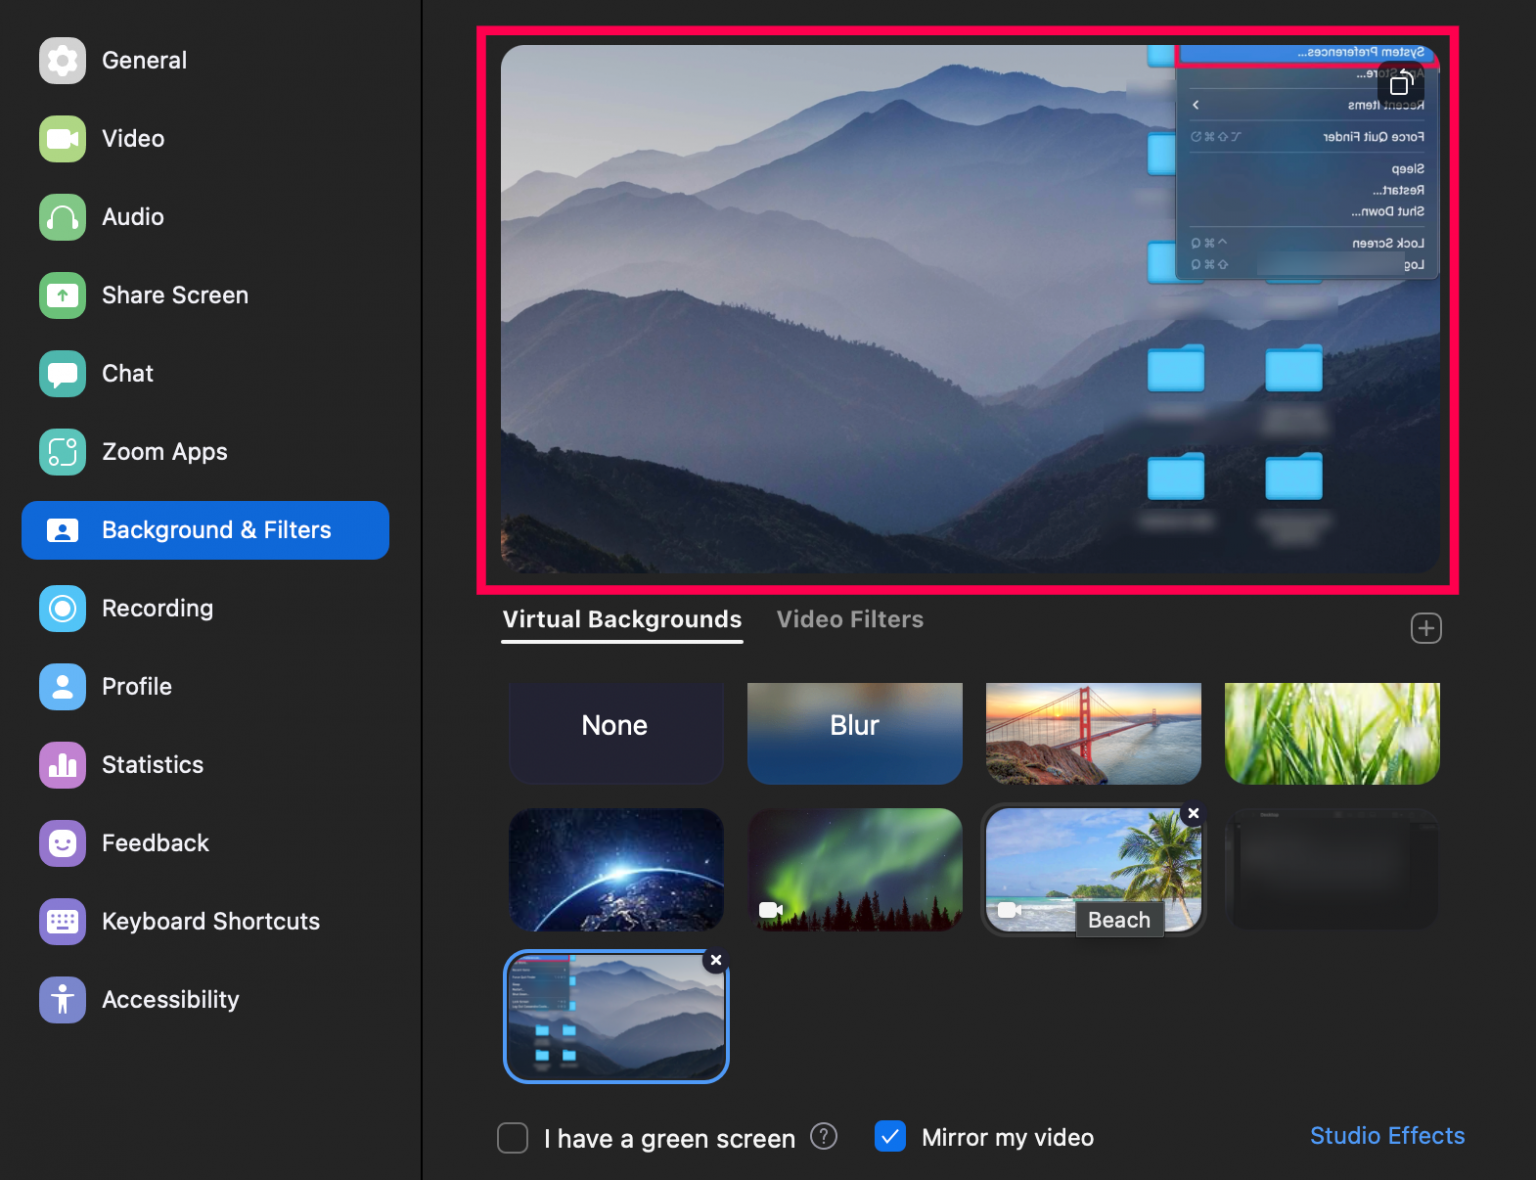The width and height of the screenshot is (1536, 1180).
Task: Select the Zoom Apps icon
Action: tap(62, 451)
